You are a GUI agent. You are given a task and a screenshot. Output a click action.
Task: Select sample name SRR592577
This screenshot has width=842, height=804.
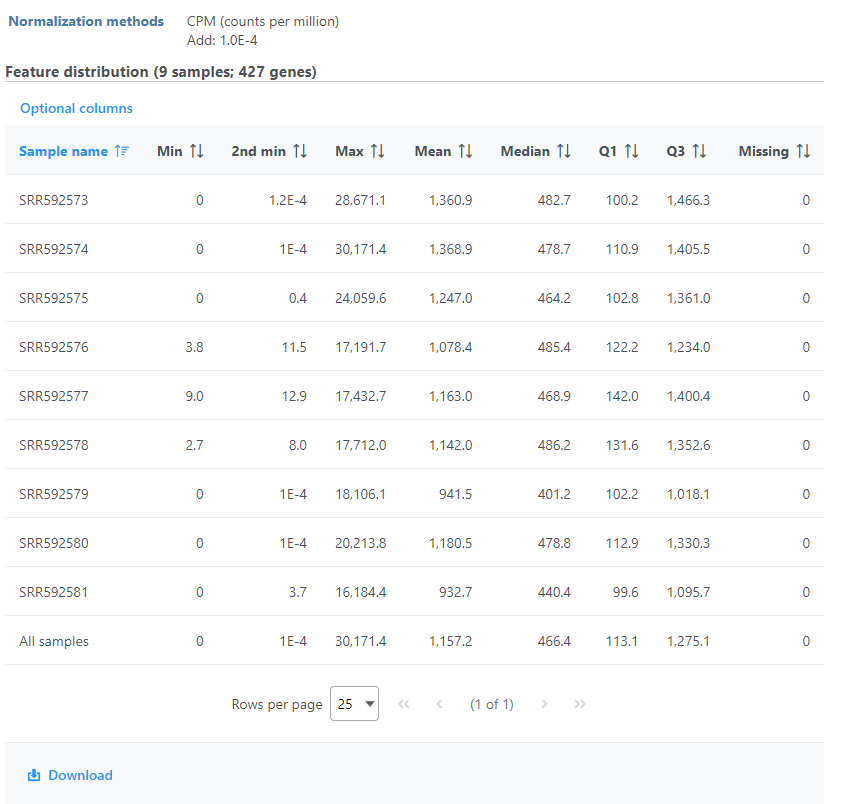click(x=54, y=396)
